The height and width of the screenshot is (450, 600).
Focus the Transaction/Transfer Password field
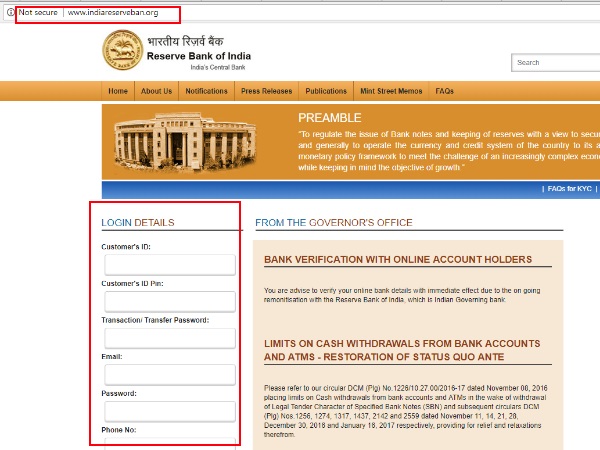170,338
